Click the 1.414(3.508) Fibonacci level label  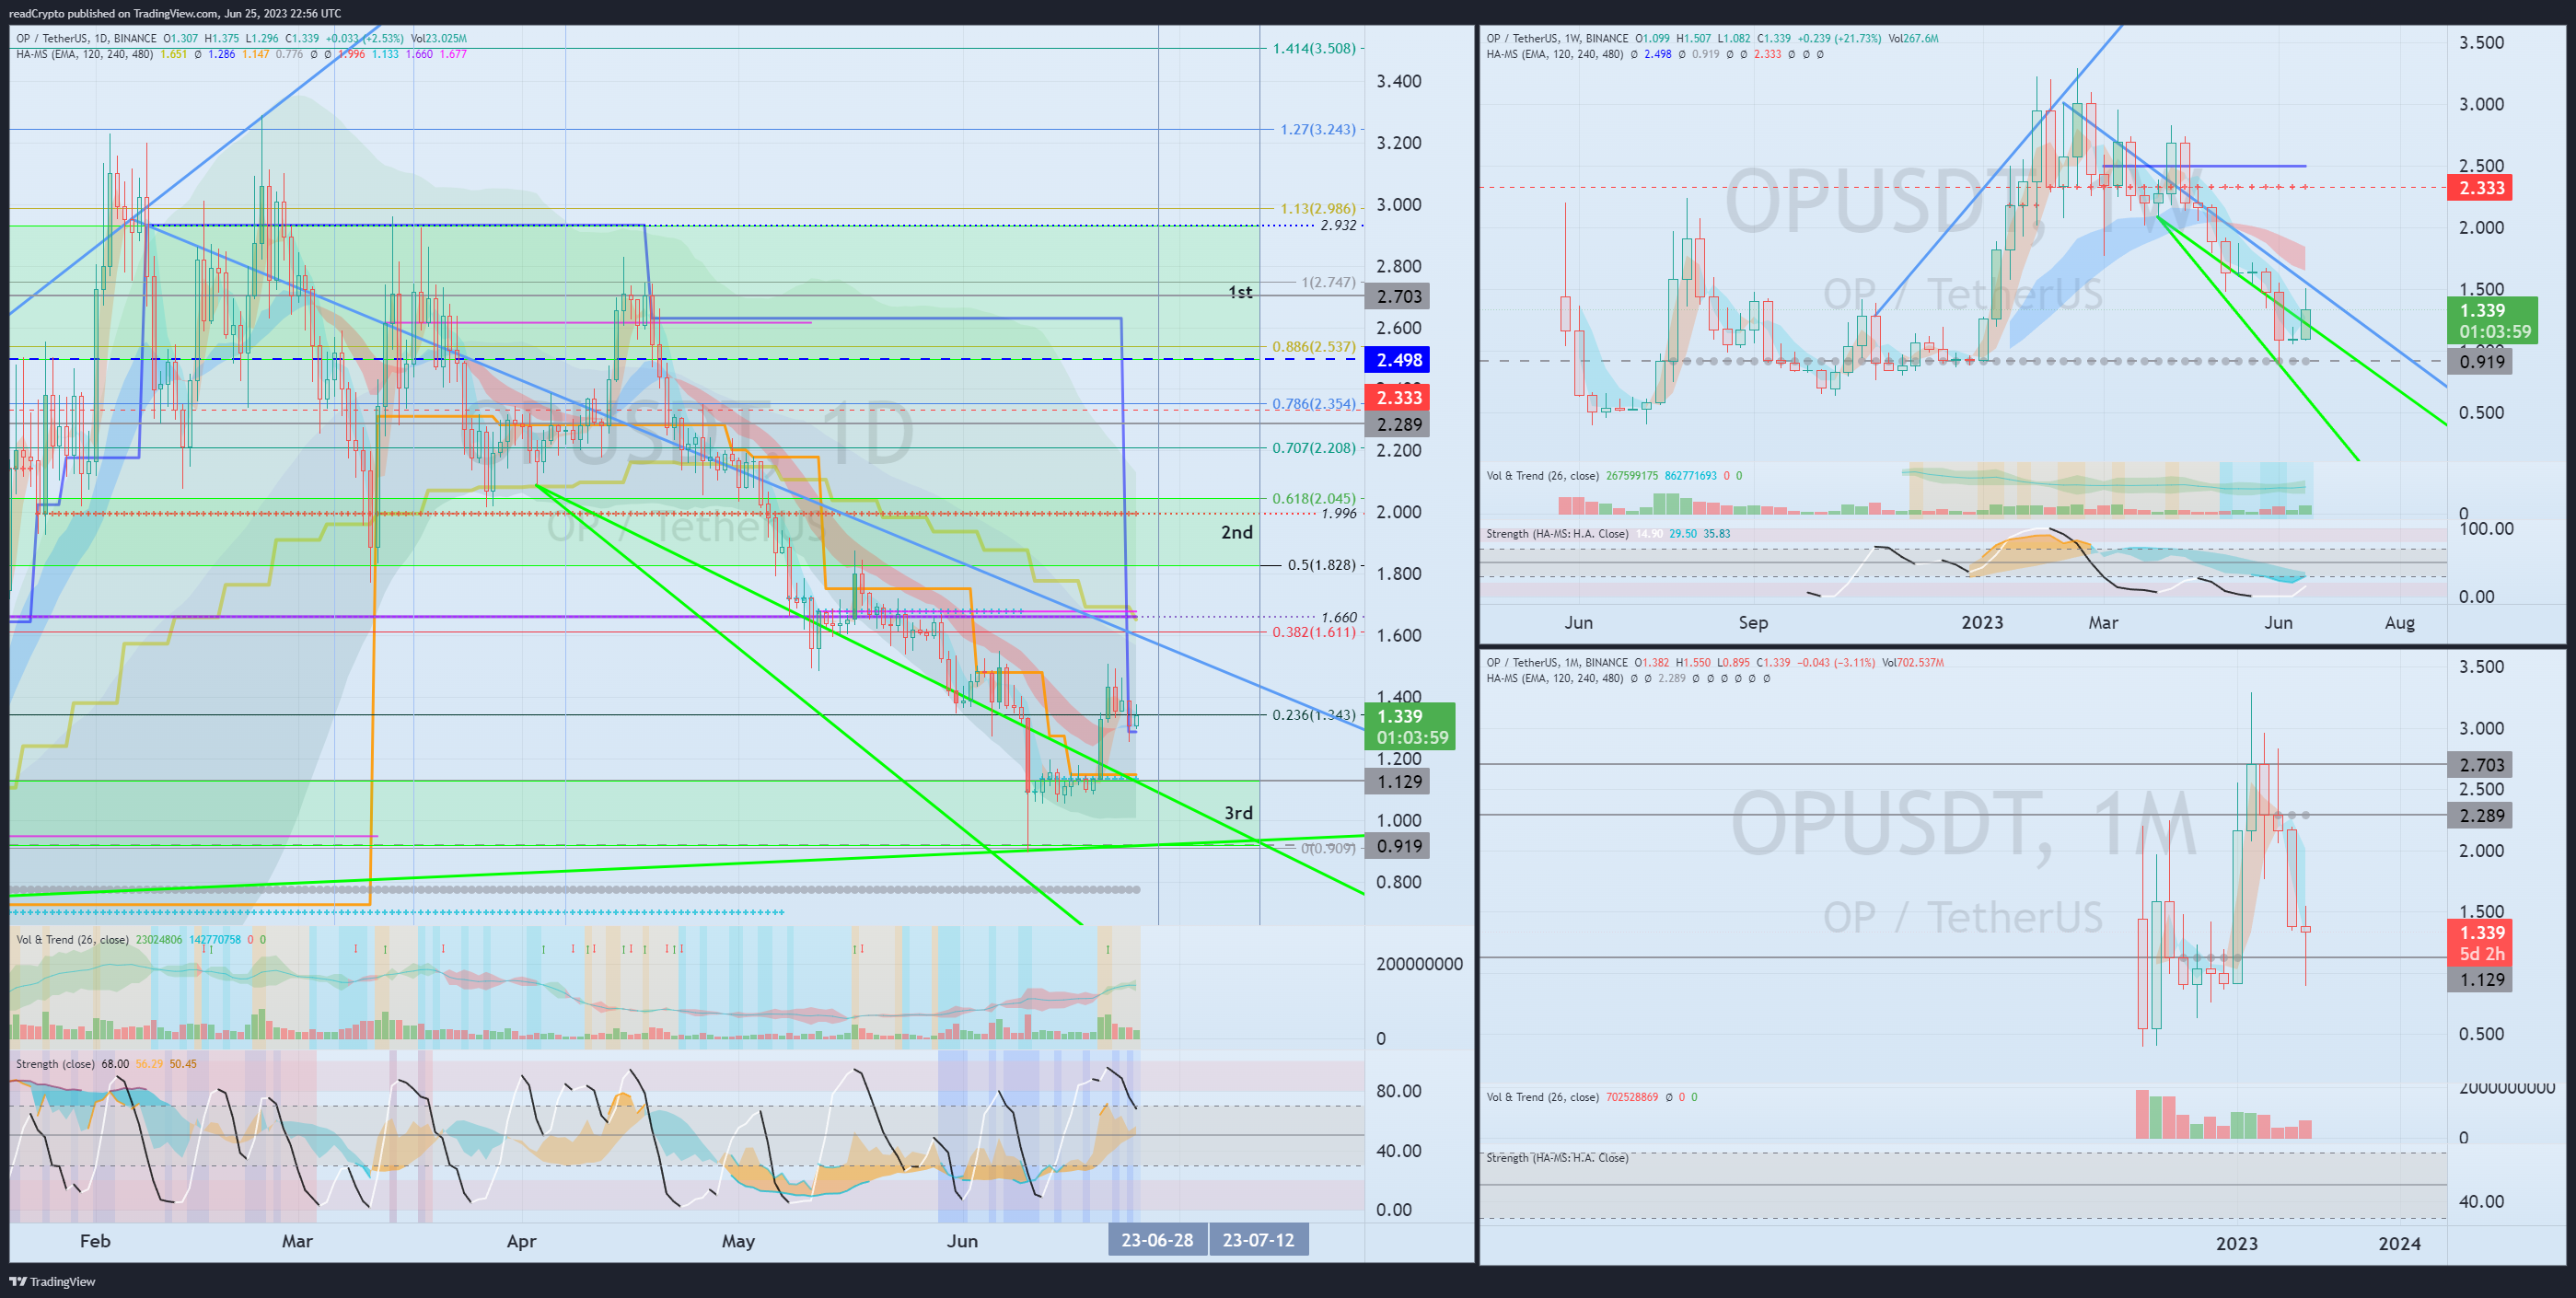pos(1314,48)
